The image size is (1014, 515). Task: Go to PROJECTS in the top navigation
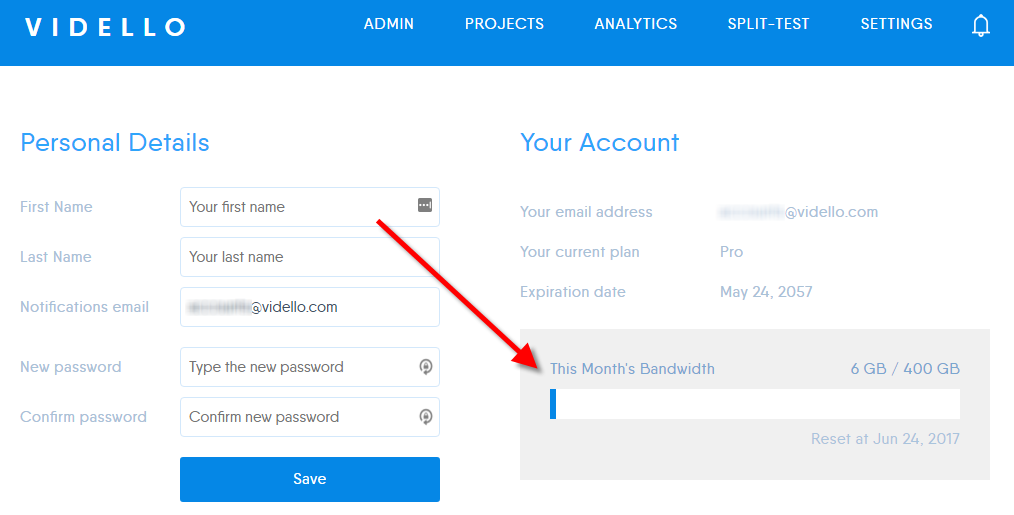[504, 24]
